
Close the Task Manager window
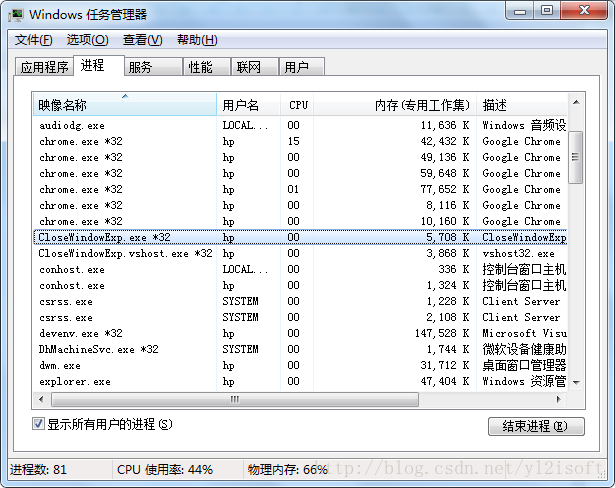point(584,11)
